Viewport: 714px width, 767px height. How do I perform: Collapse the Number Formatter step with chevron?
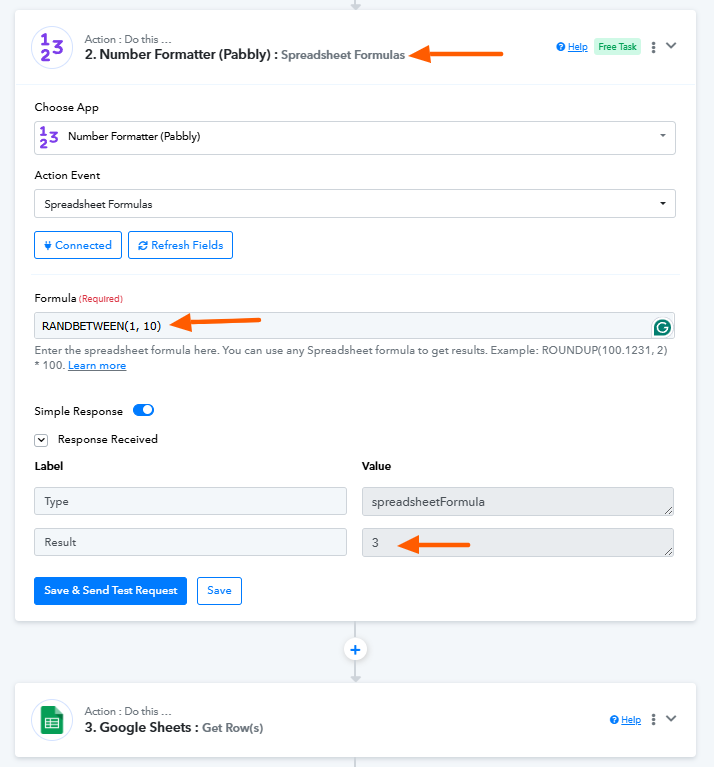[672, 46]
